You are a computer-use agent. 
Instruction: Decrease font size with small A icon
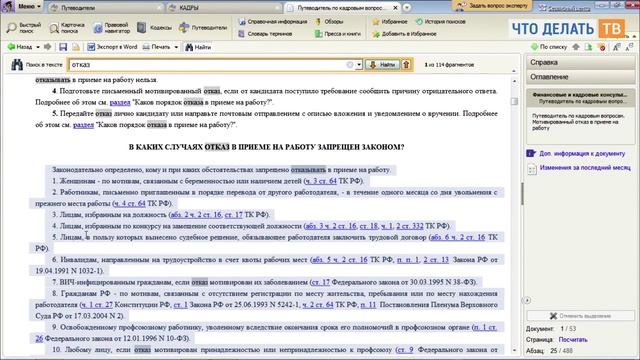[629, 47]
